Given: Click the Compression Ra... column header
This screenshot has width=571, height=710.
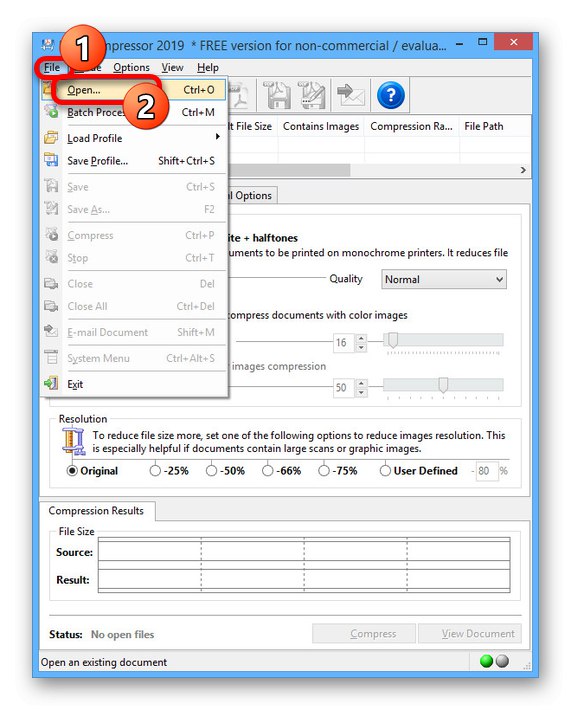Looking at the screenshot, I should tap(411, 126).
